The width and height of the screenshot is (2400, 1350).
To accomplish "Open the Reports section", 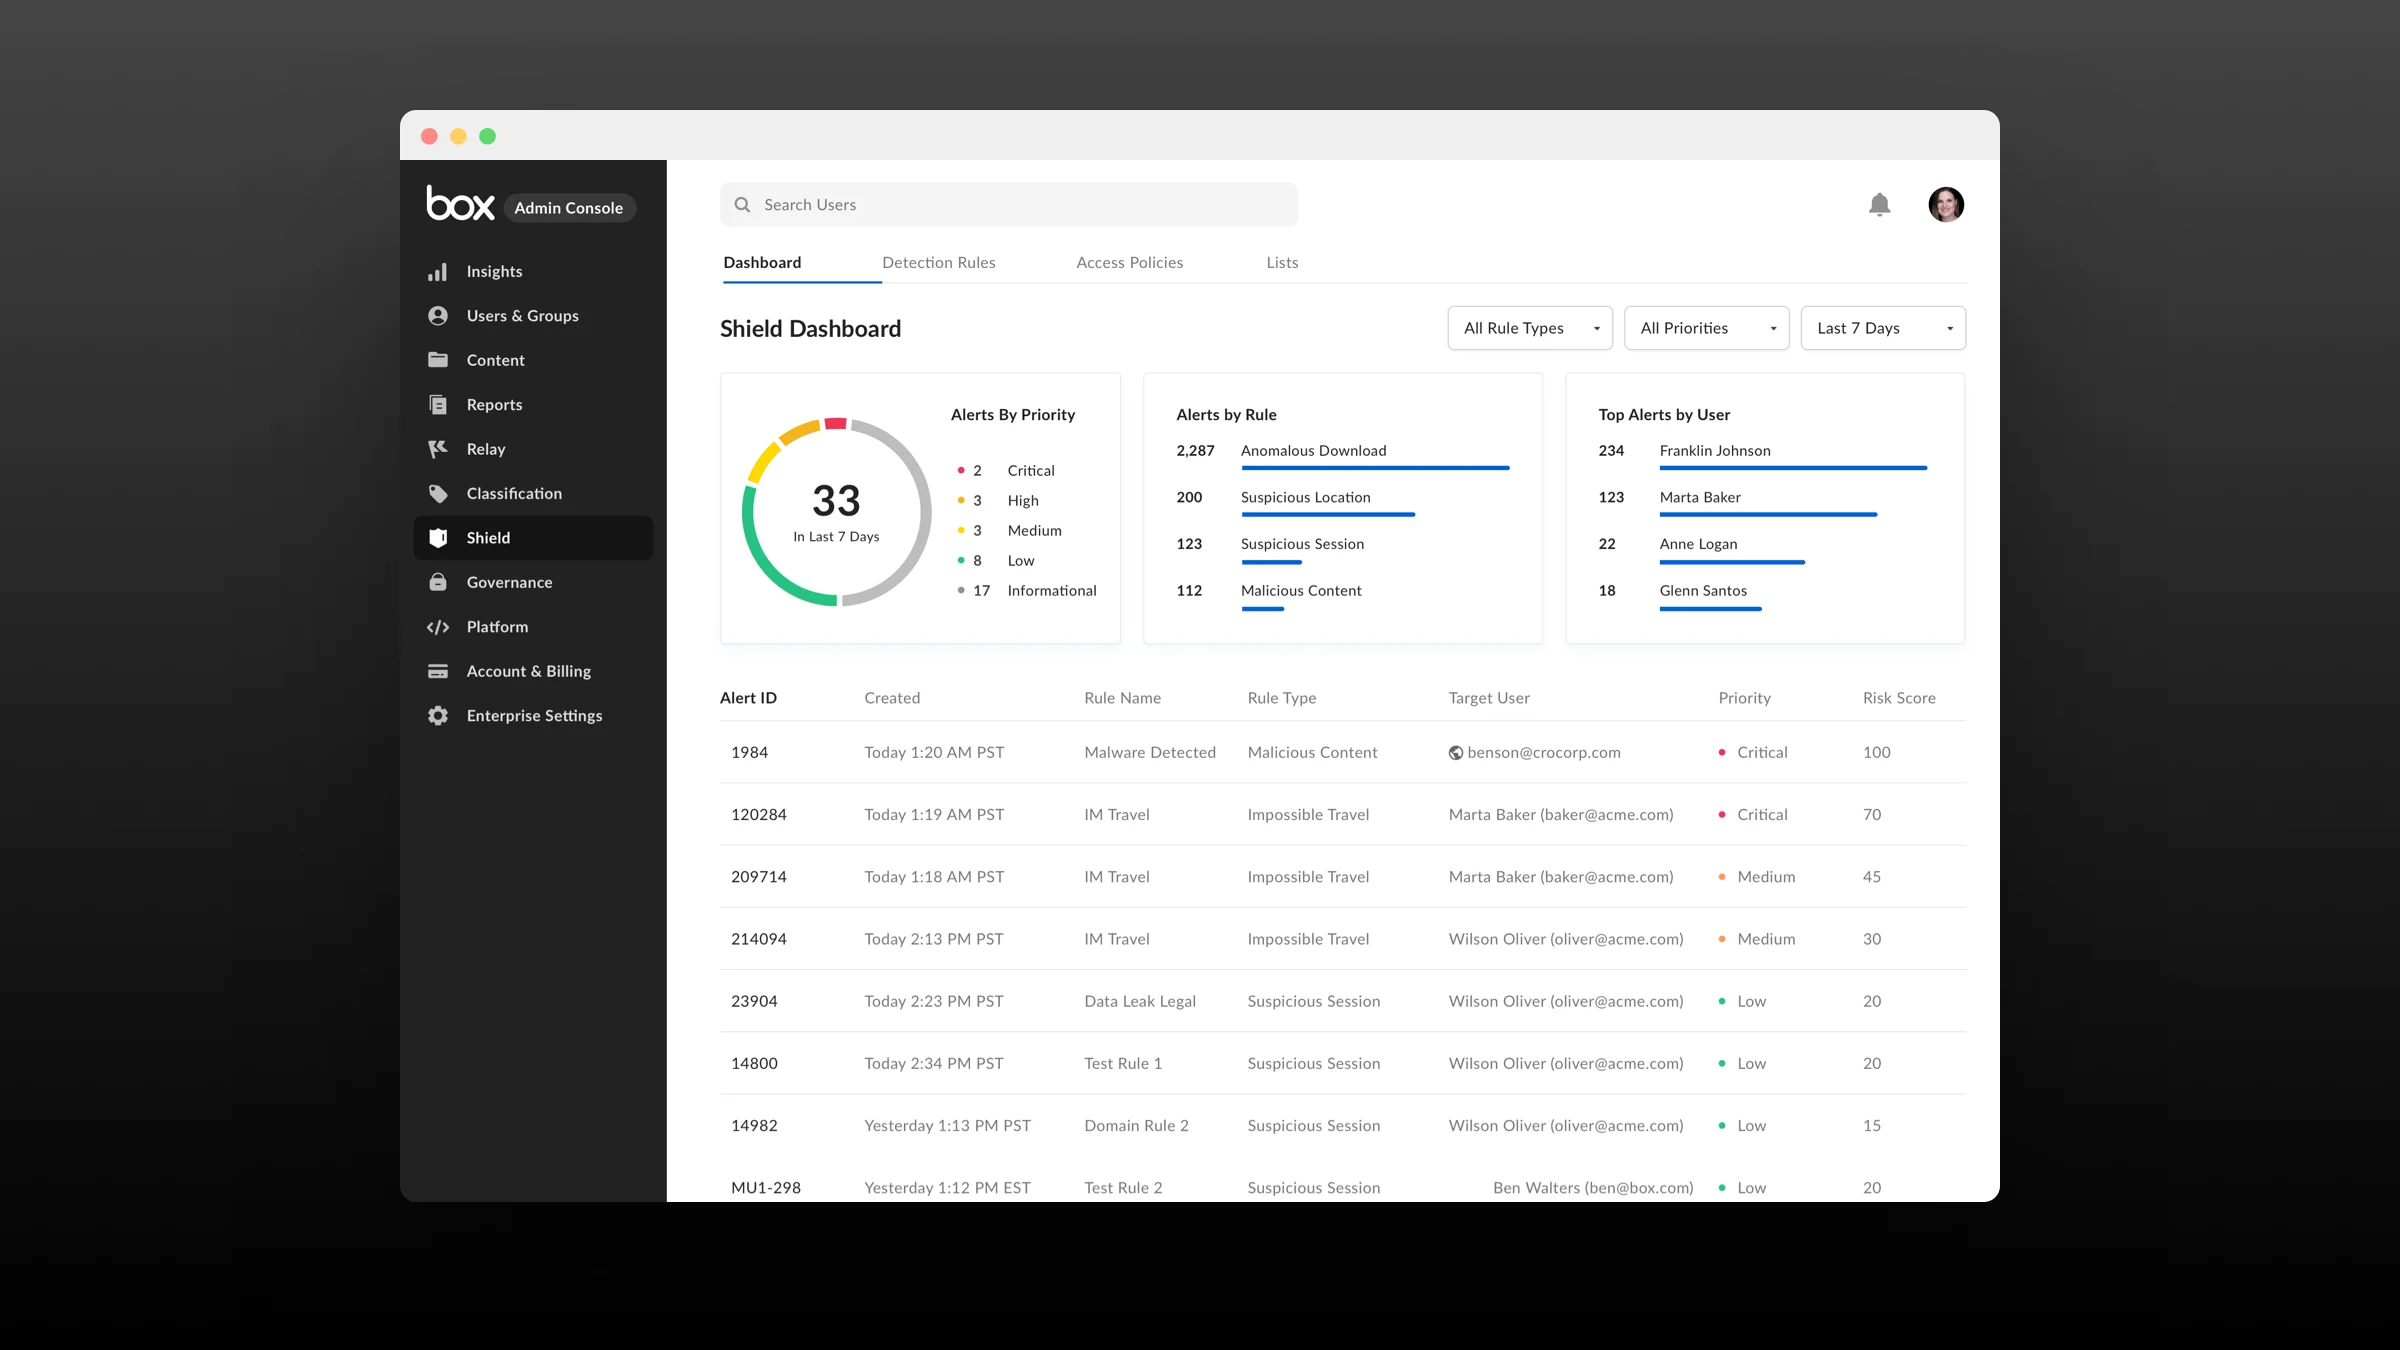I will (x=494, y=404).
